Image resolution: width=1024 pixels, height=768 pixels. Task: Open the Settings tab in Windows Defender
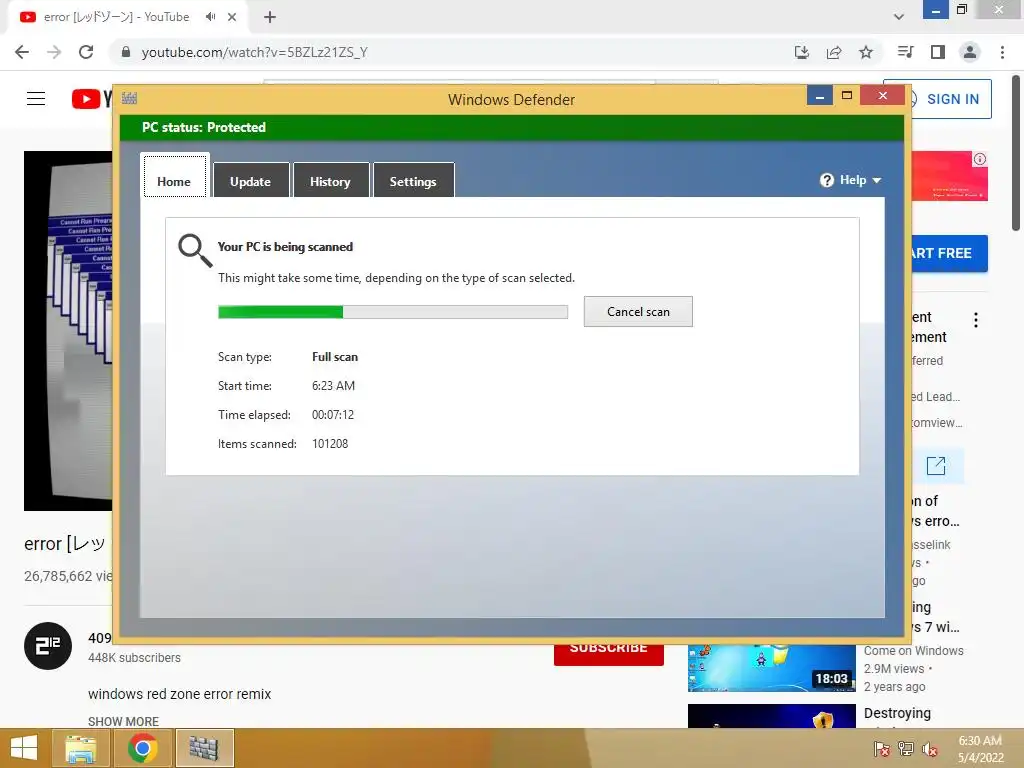[x=413, y=181]
